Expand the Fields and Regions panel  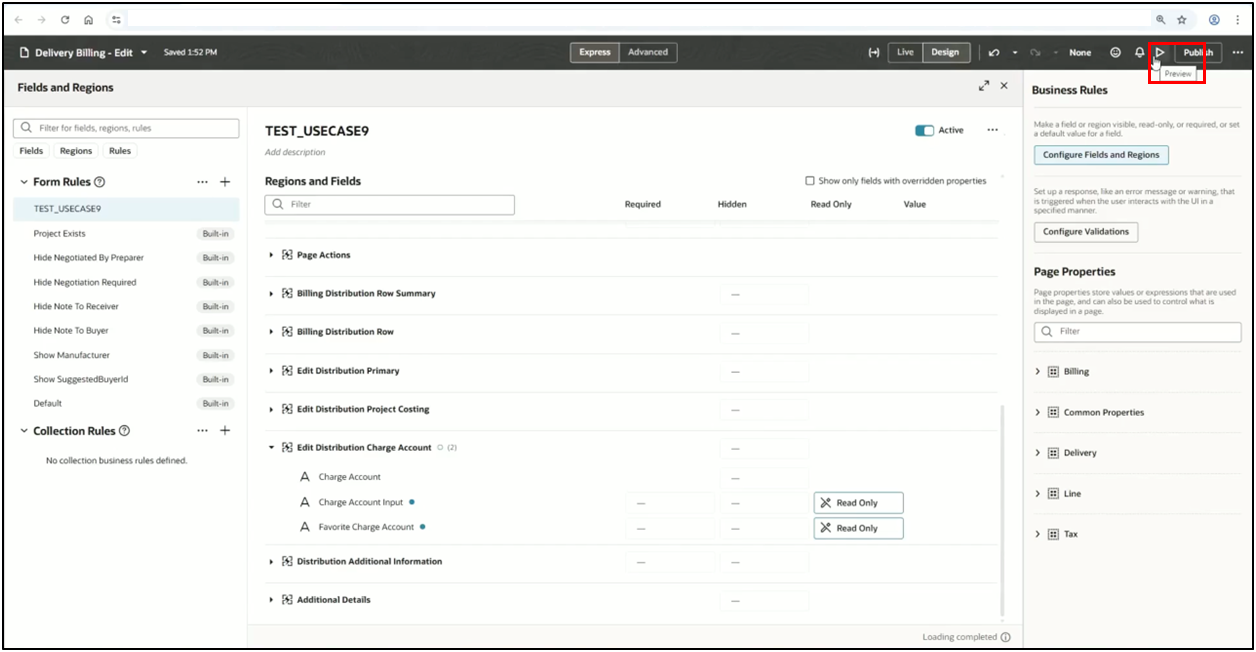click(984, 87)
